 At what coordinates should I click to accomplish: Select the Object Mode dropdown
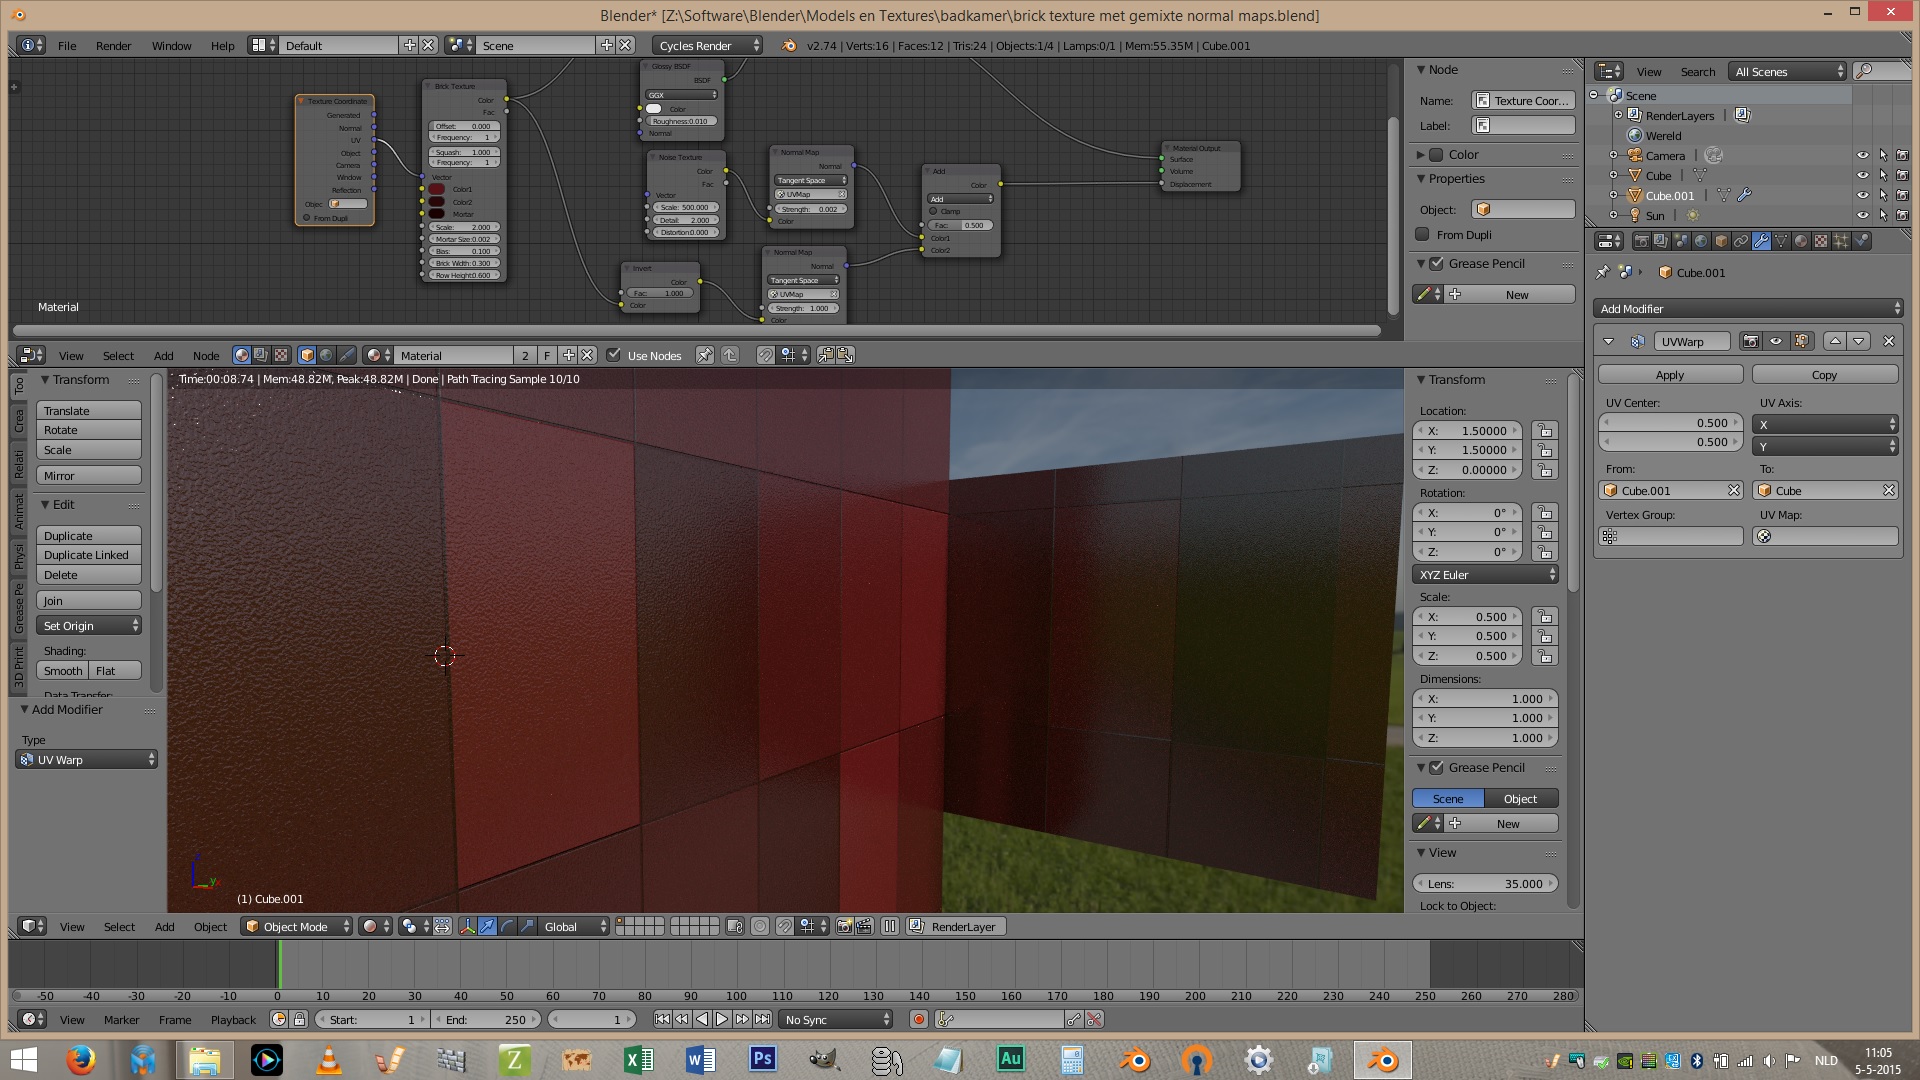[x=293, y=926]
